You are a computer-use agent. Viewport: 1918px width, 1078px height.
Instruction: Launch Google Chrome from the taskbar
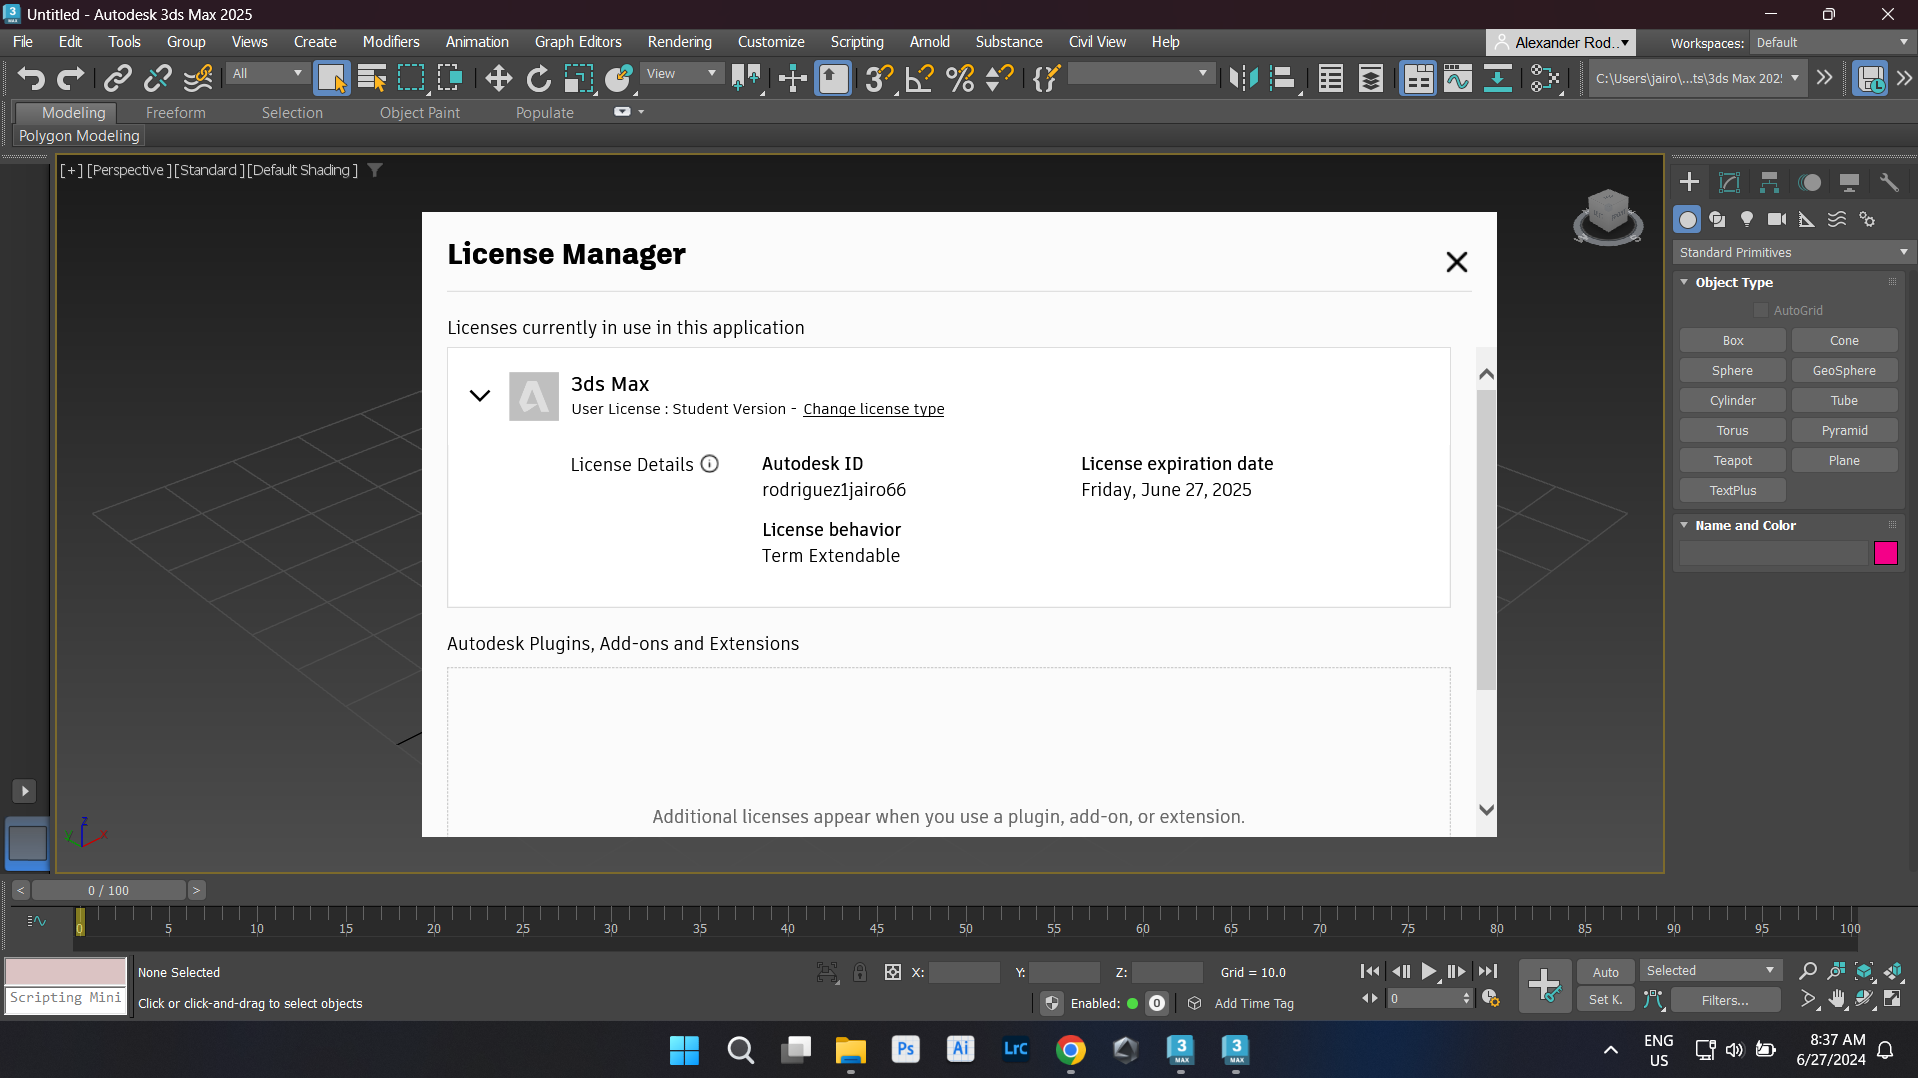[1070, 1050]
